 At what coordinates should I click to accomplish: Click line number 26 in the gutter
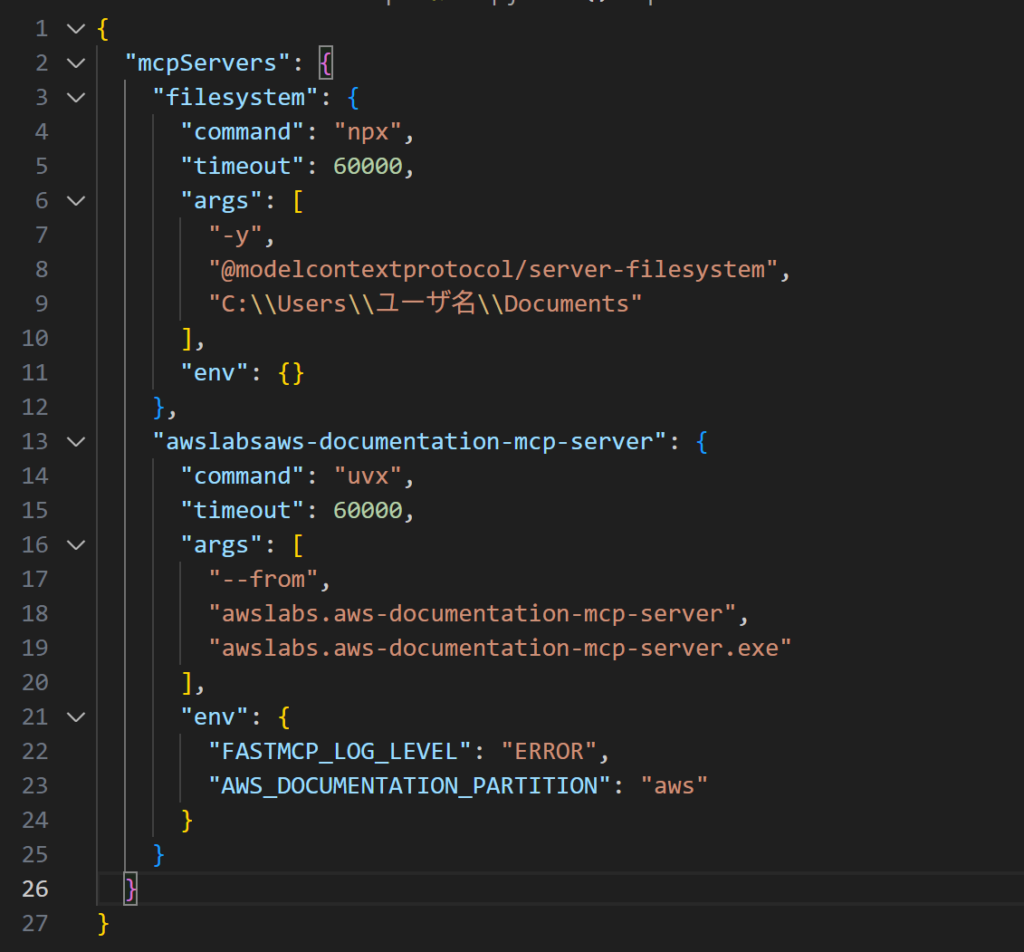click(x=35, y=889)
